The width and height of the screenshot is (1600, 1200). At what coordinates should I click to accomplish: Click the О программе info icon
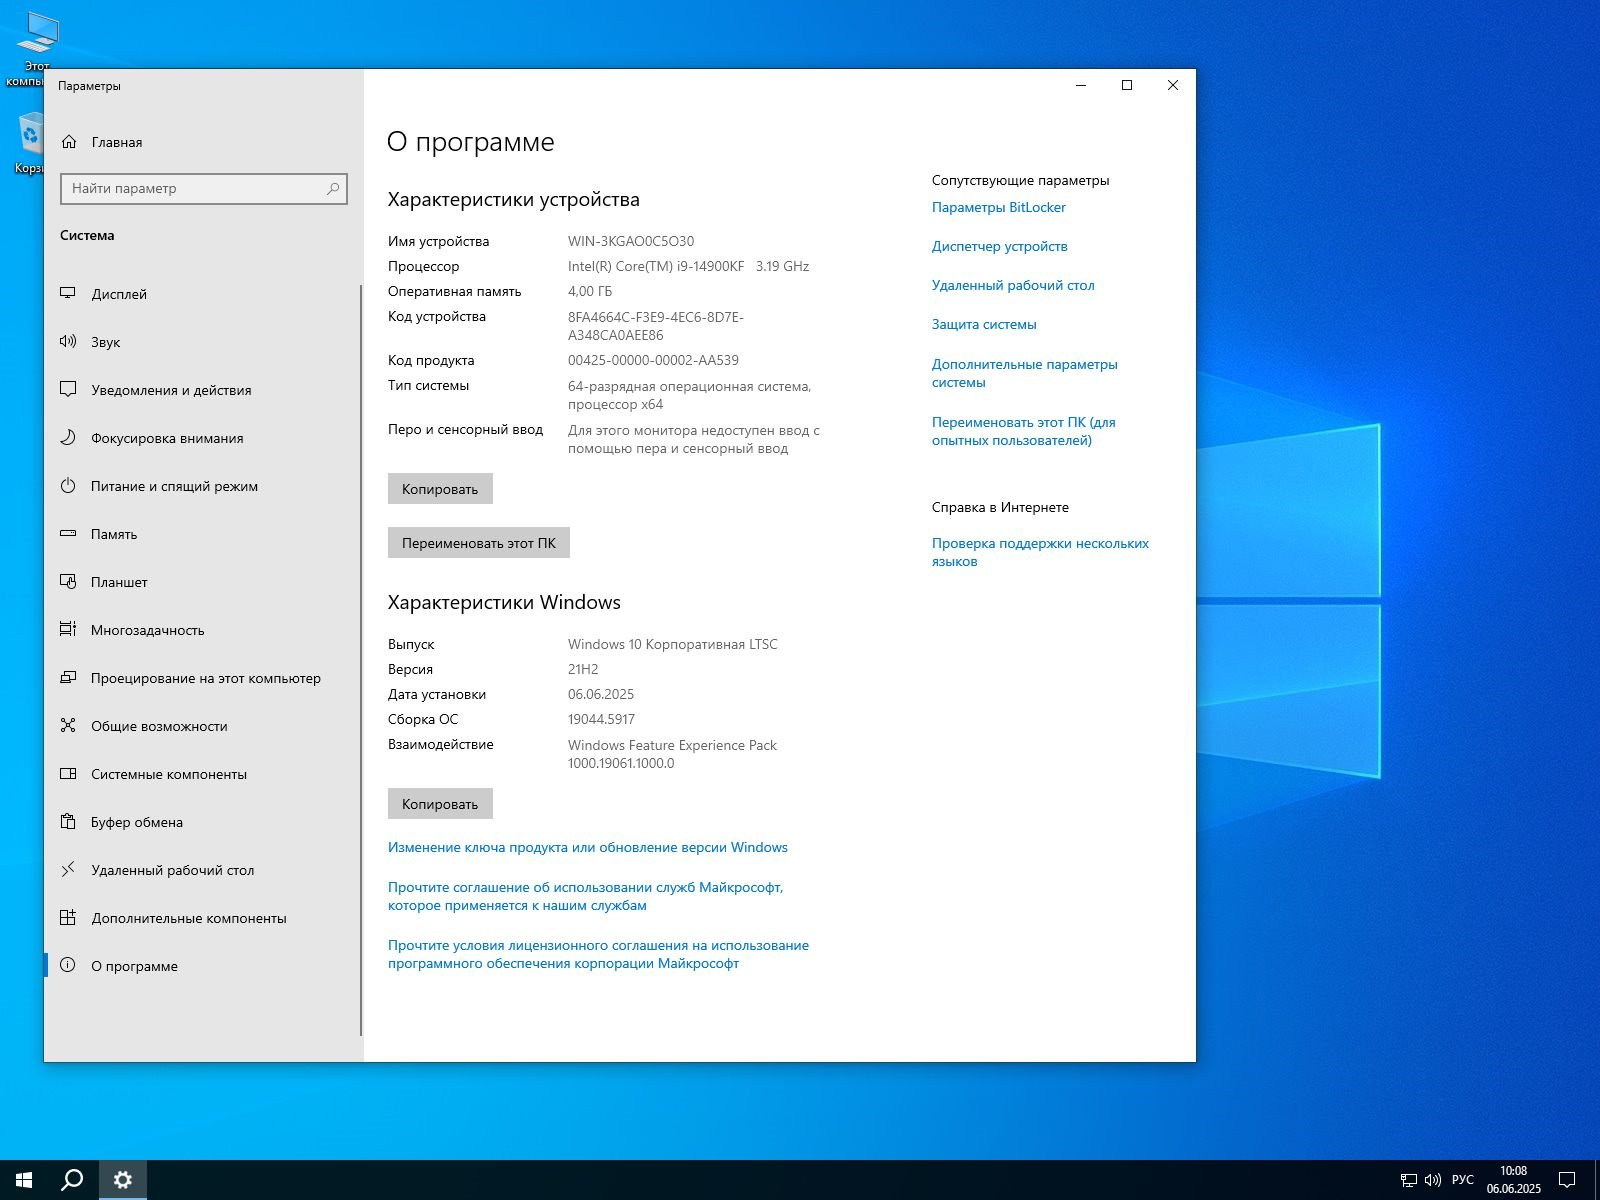pos(68,966)
